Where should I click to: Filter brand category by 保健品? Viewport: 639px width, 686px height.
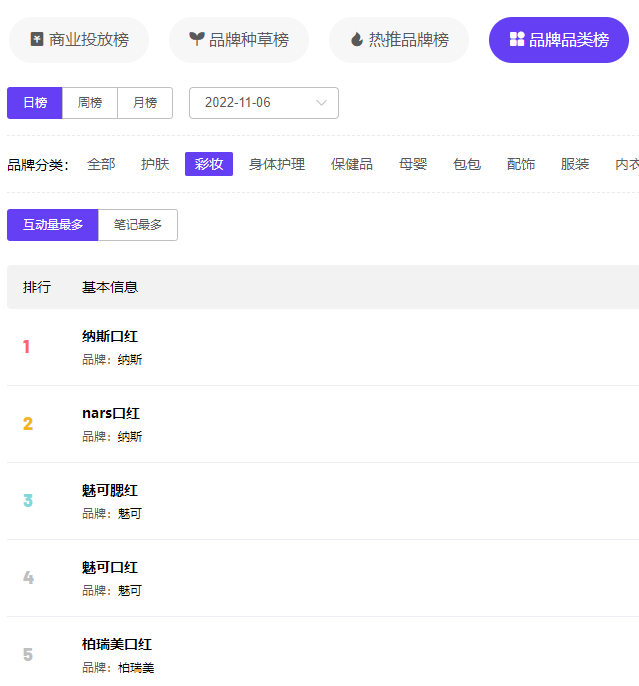(x=352, y=164)
